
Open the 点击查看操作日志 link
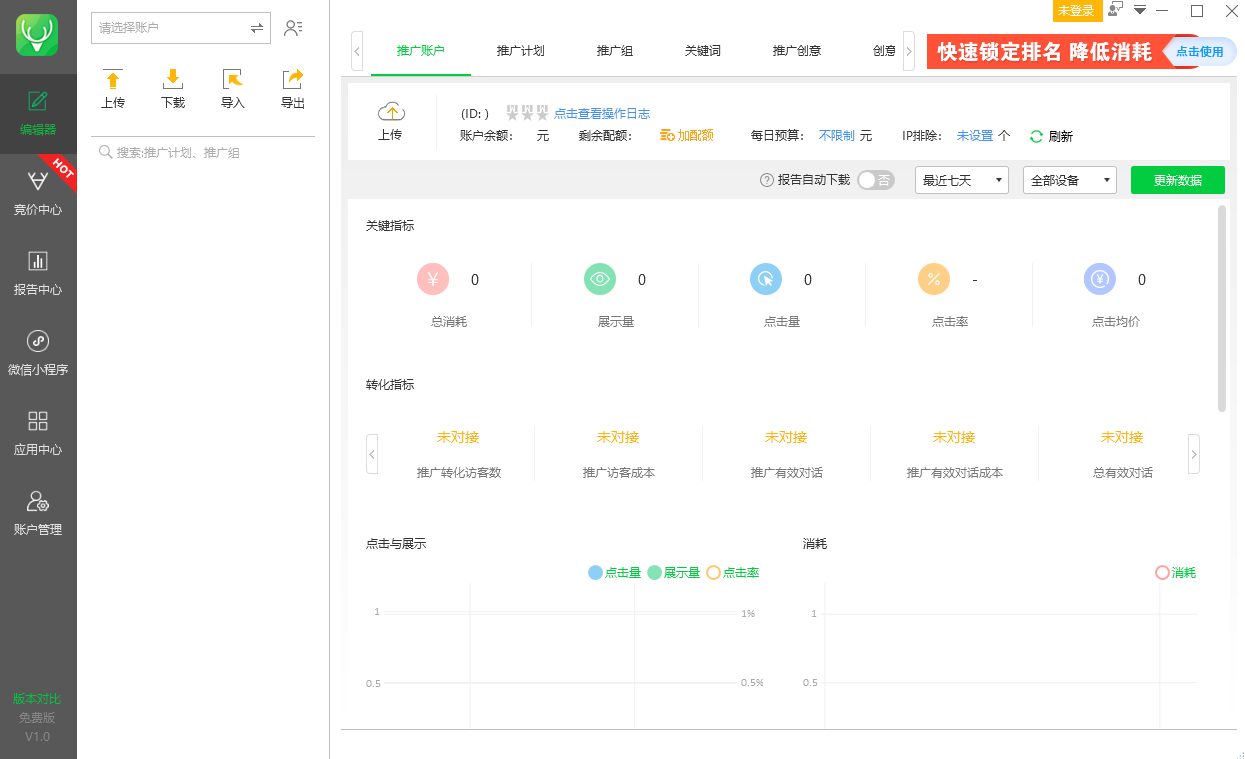[x=601, y=114]
